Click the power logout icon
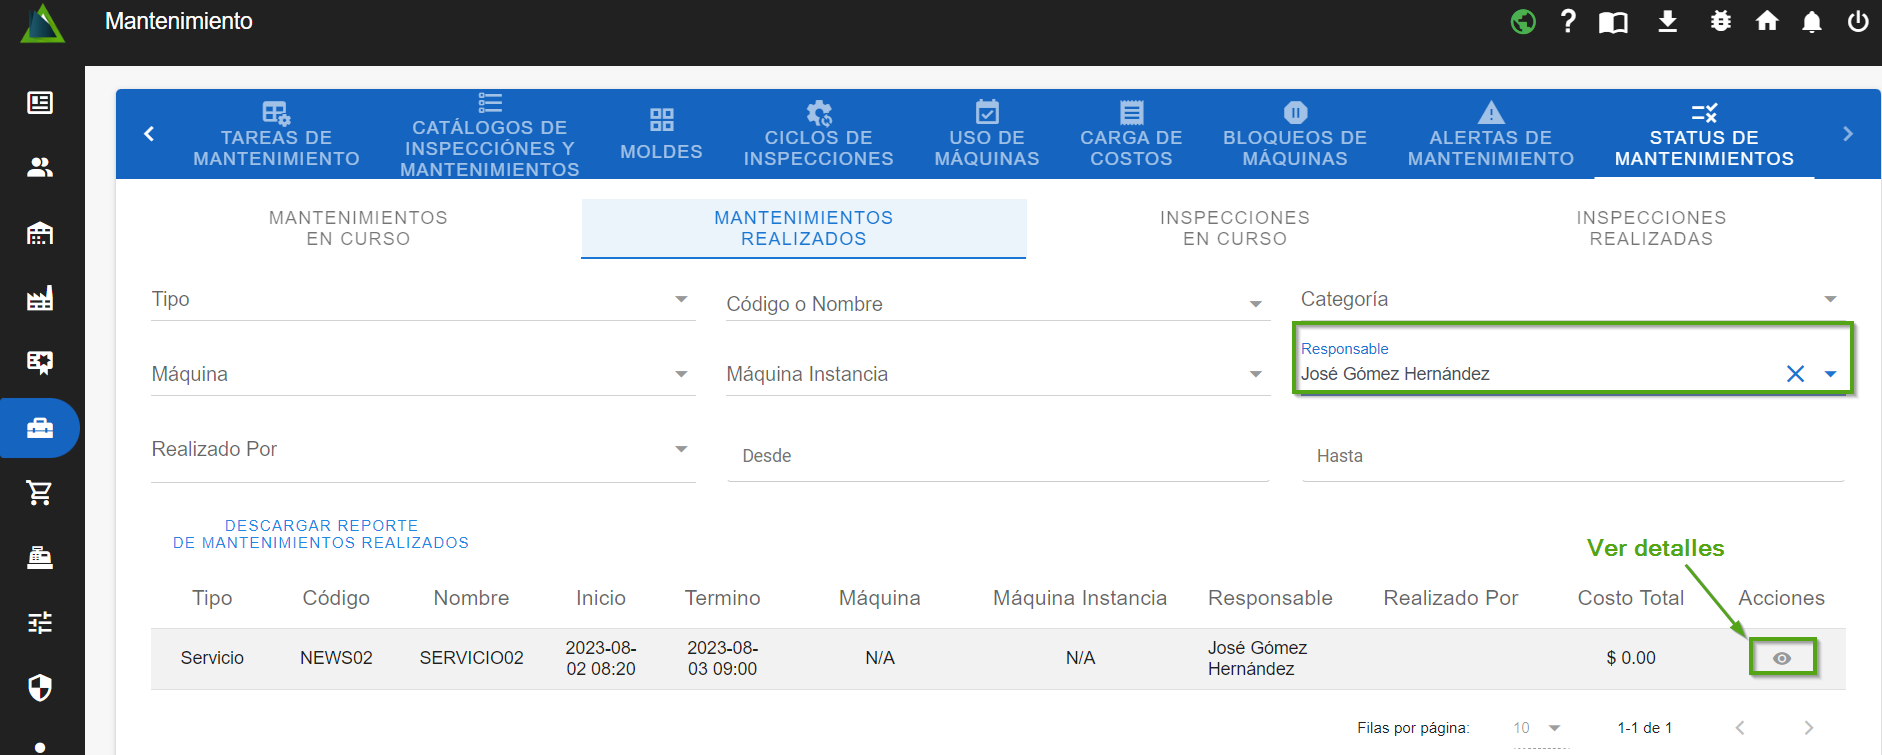Screen dimensions: 1882x755 (1857, 22)
